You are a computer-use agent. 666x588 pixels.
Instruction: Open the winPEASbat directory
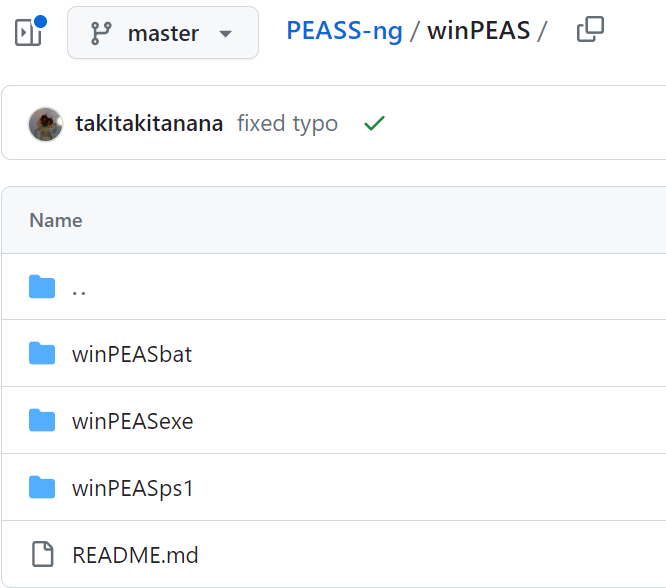132,354
